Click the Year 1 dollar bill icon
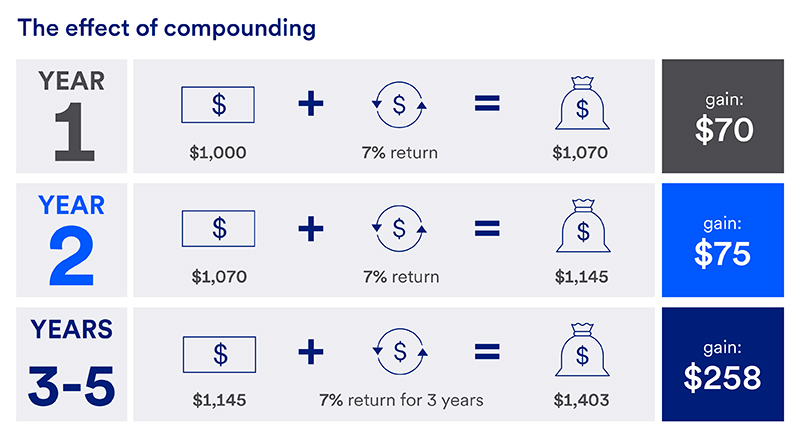The image size is (800, 441). click(218, 104)
